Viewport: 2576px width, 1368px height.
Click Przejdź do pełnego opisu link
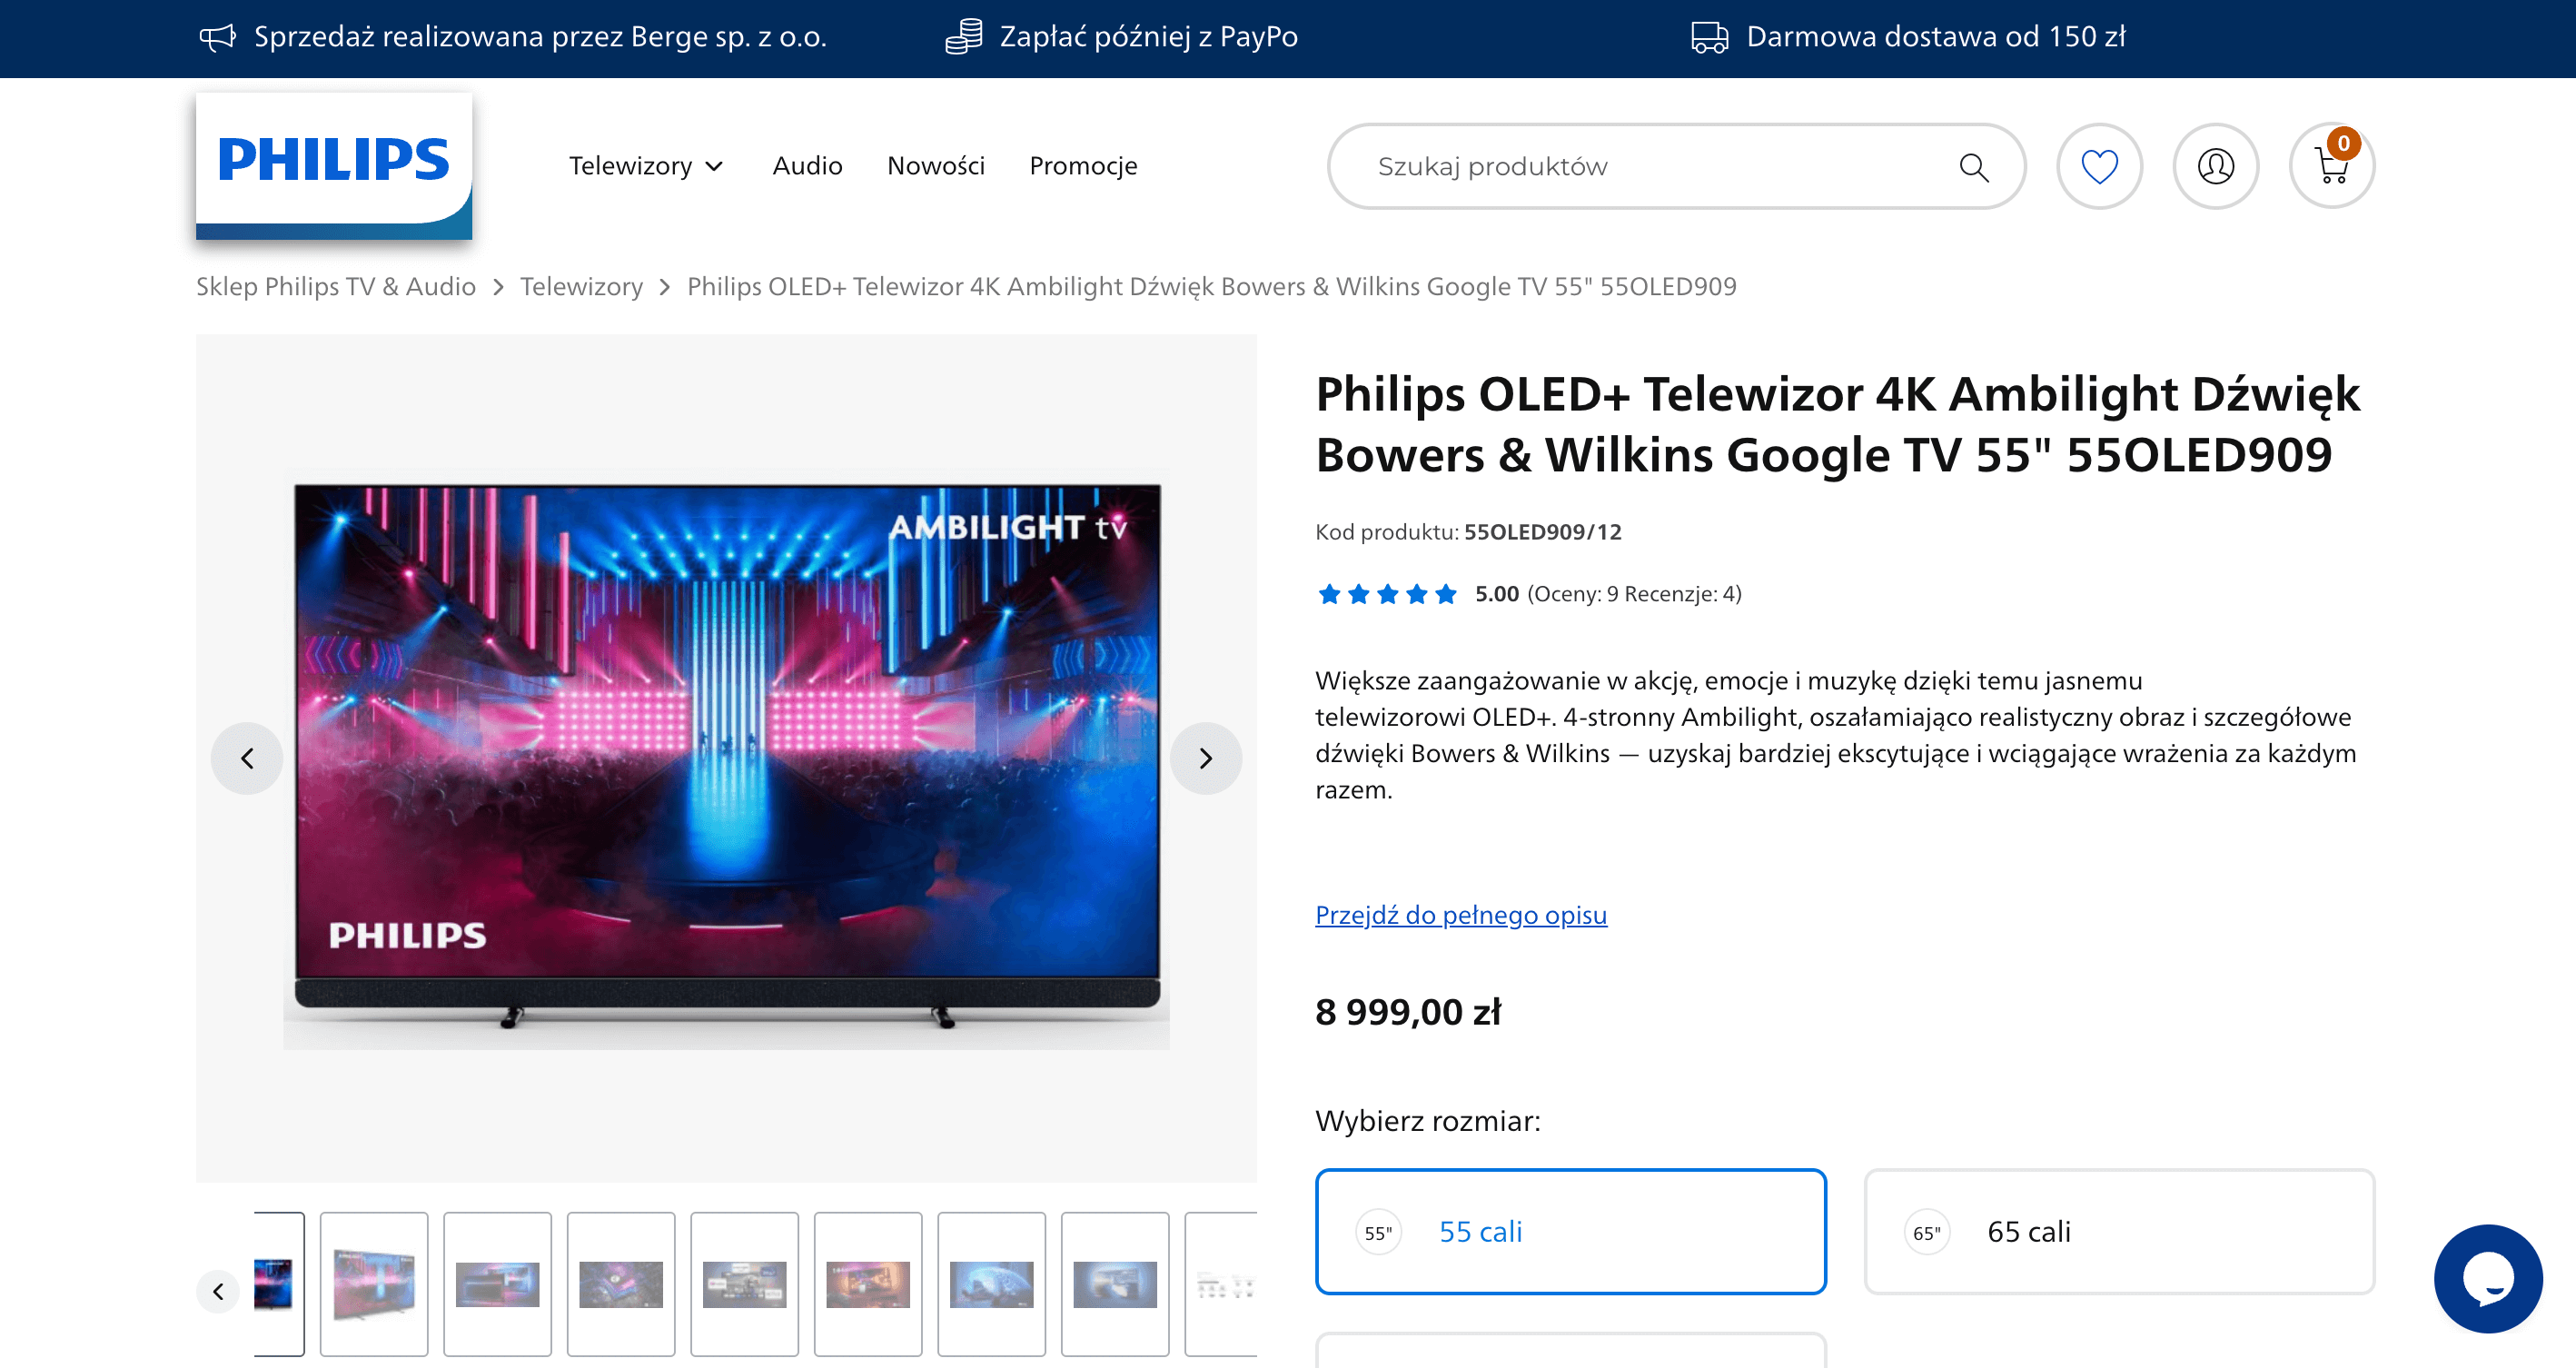click(x=1461, y=914)
